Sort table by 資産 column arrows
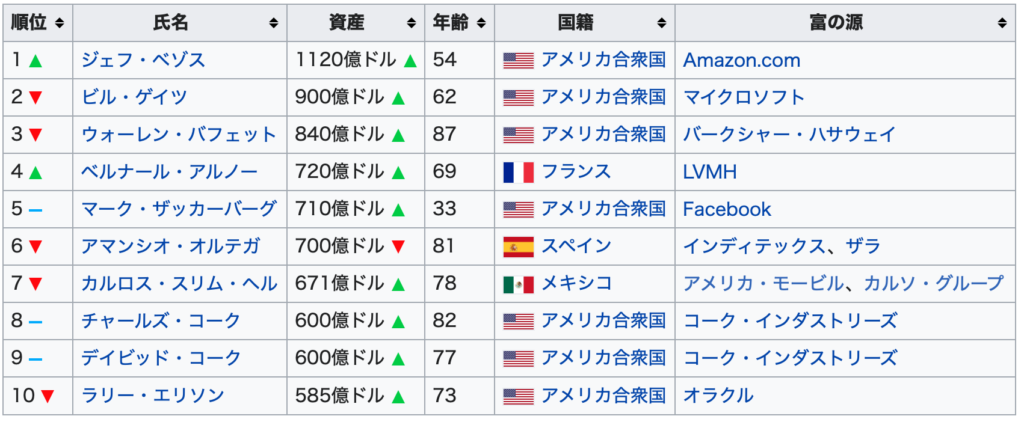This screenshot has height=422, width=1024. pos(411,24)
